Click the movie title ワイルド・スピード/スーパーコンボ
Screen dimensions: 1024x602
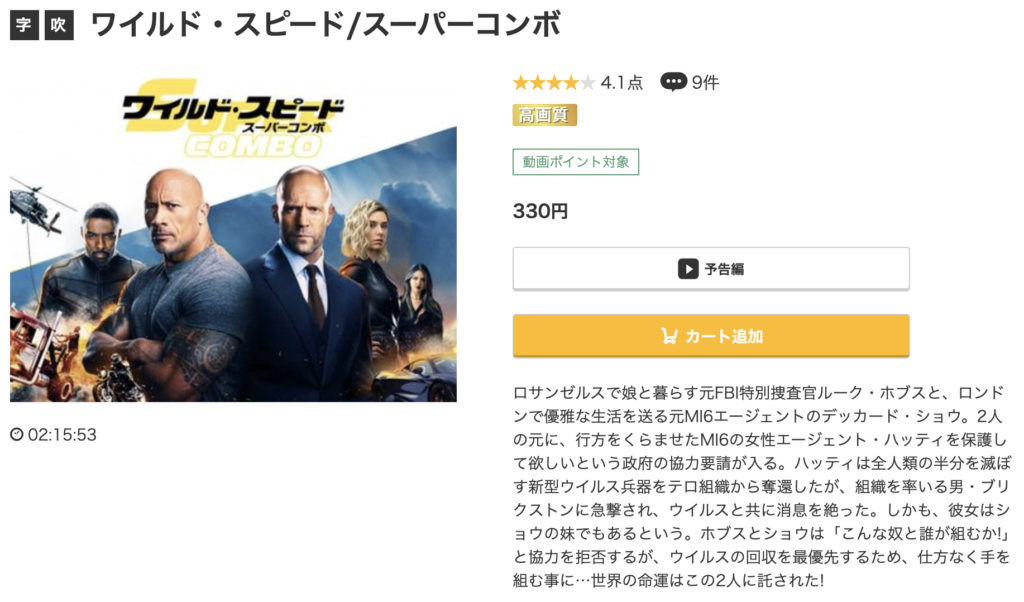326,25
